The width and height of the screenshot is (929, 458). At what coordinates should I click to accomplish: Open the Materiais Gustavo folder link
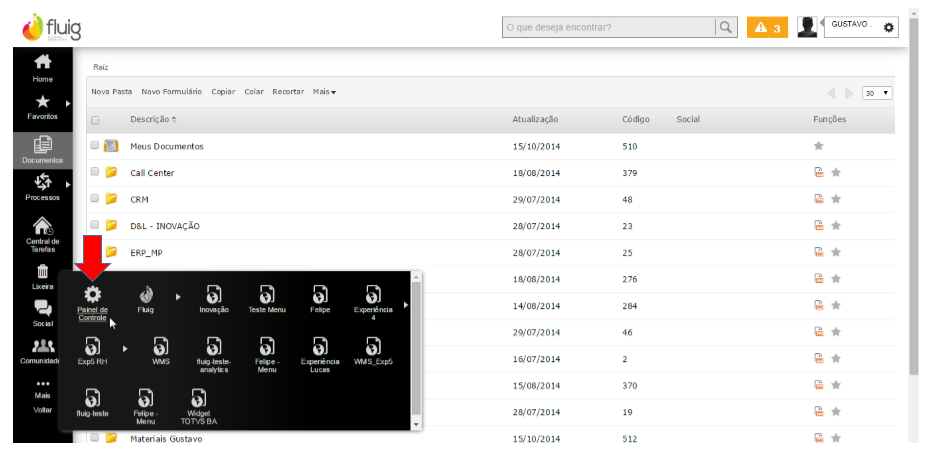point(166,439)
